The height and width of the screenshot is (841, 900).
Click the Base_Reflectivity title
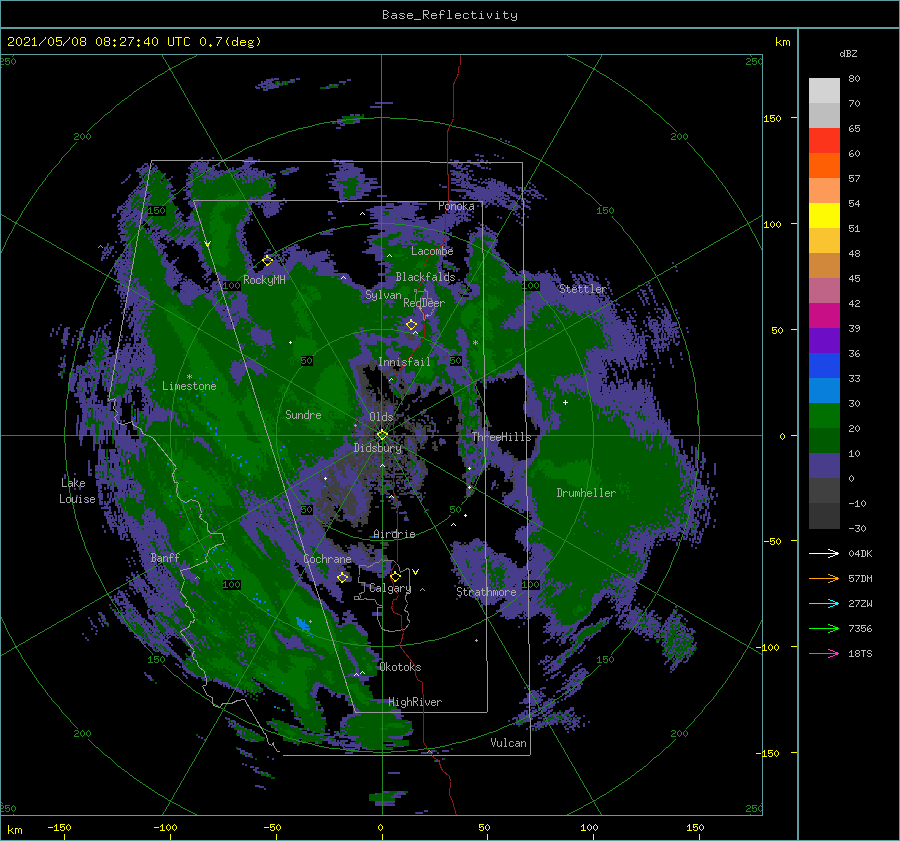tap(450, 15)
